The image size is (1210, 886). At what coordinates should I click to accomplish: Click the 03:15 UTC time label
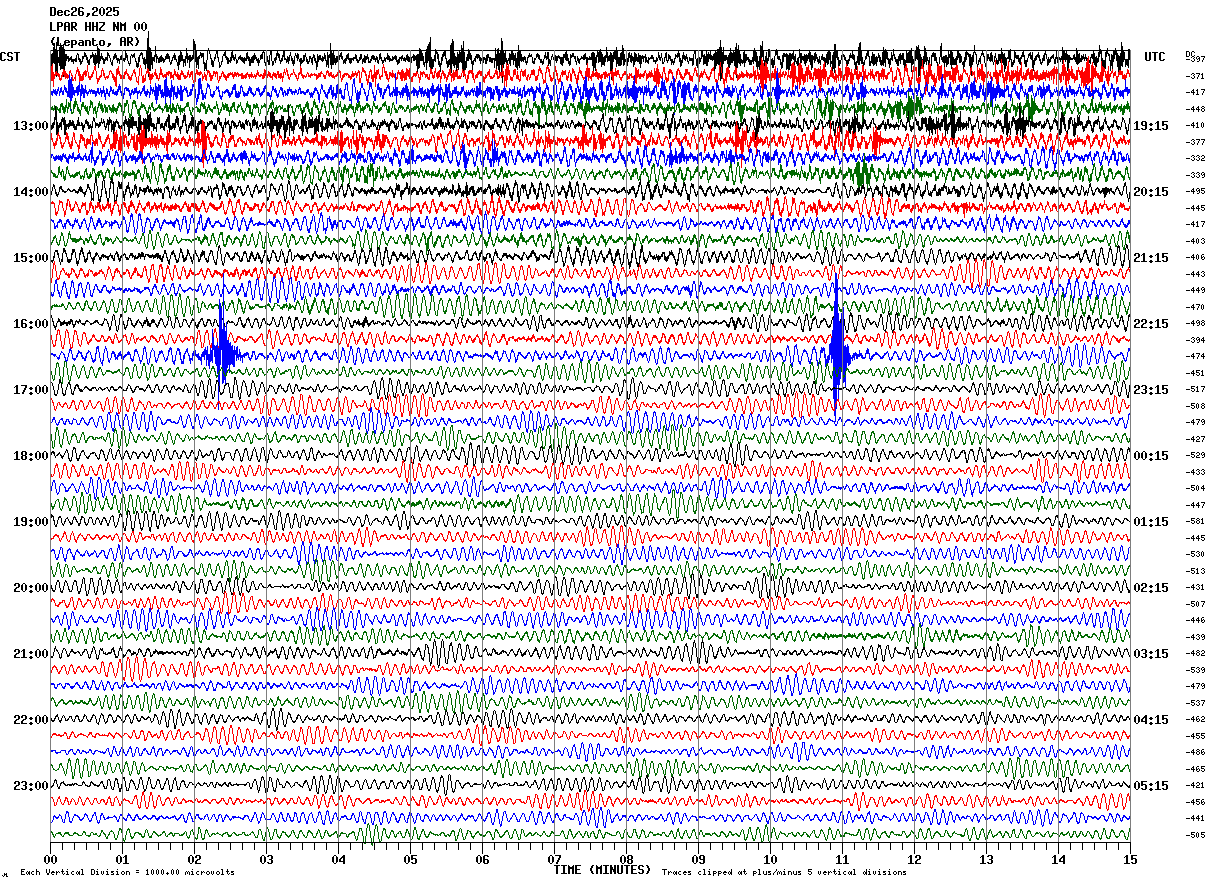[1151, 654]
